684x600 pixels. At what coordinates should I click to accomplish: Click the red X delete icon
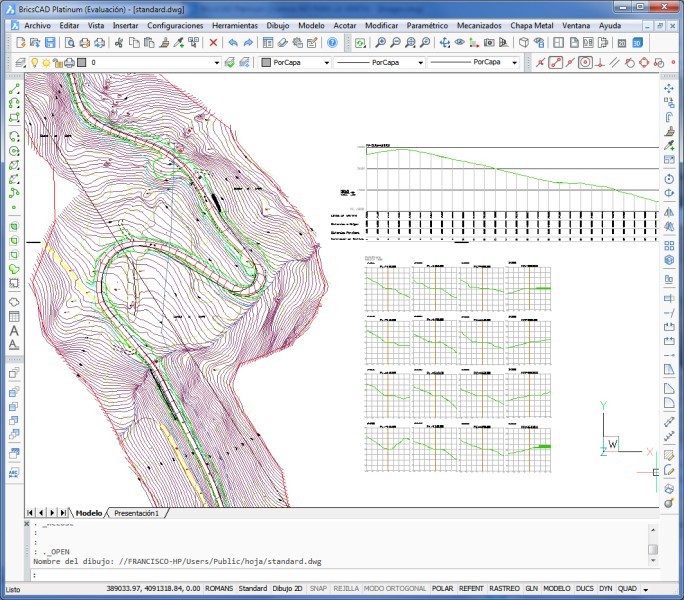tap(213, 43)
